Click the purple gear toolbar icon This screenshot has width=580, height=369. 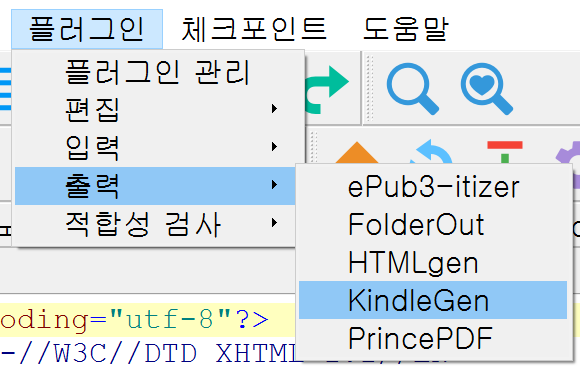point(568,152)
